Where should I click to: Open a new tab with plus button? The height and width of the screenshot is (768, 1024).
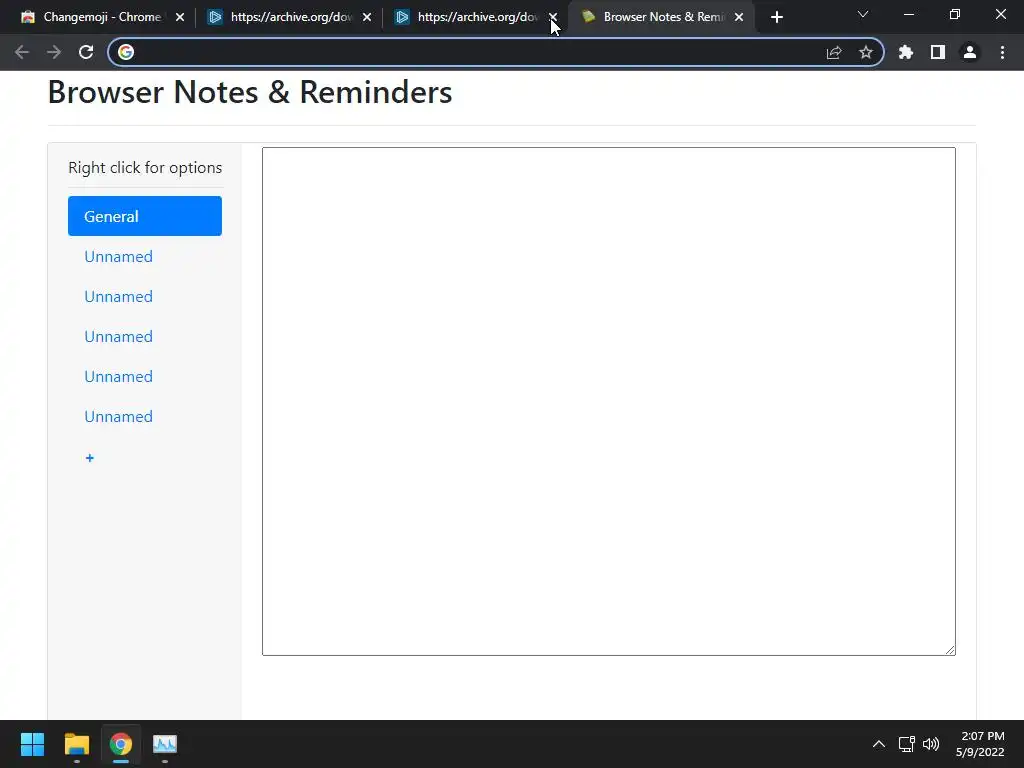[x=776, y=17]
